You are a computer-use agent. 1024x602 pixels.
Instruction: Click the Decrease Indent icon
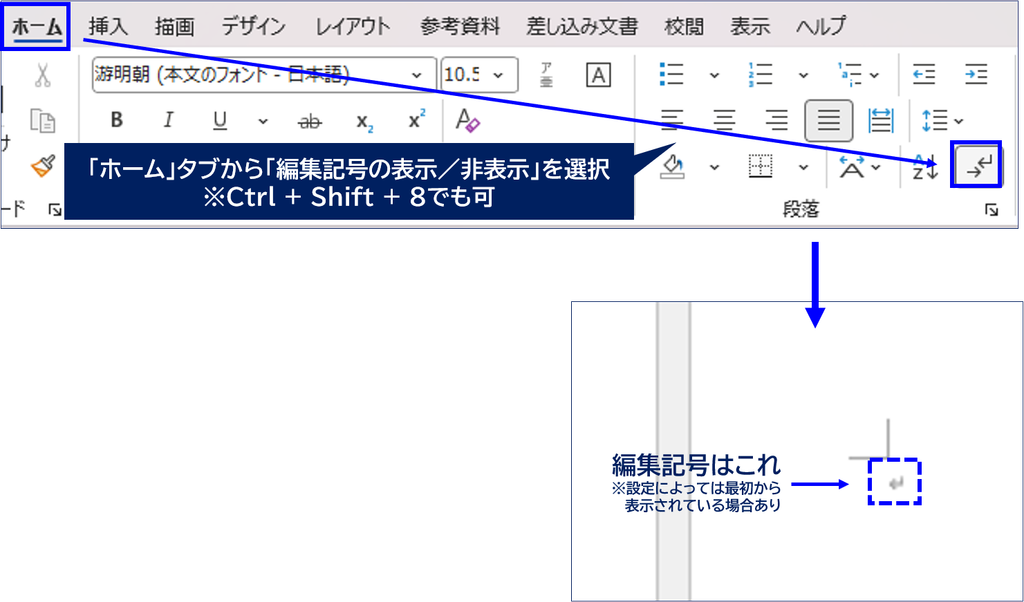(x=924, y=74)
